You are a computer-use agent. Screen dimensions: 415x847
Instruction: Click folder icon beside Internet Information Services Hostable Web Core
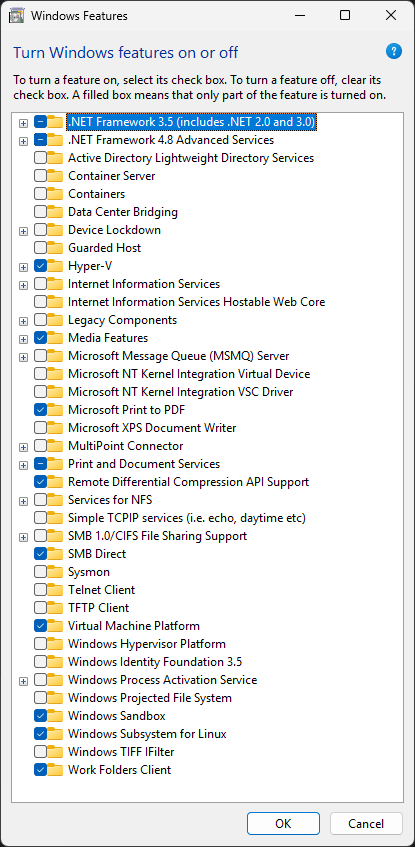pyautogui.click(x=55, y=302)
